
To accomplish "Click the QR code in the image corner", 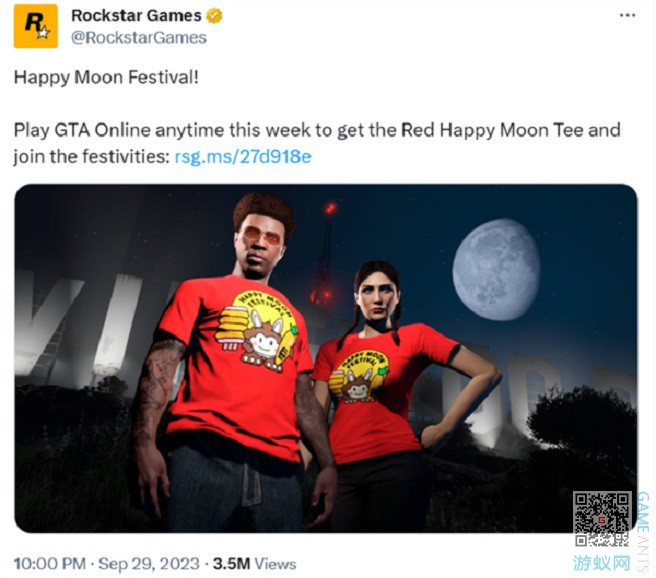I will pos(602,519).
